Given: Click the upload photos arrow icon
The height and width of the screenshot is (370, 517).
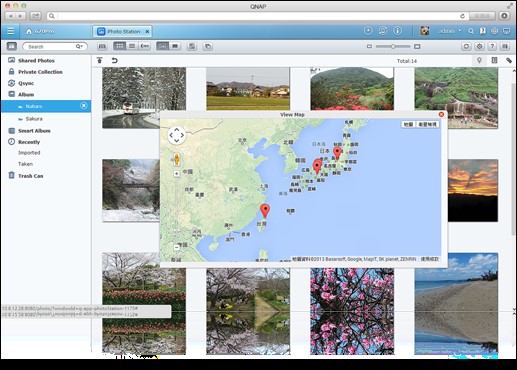Looking at the screenshot, I should (x=100, y=60).
